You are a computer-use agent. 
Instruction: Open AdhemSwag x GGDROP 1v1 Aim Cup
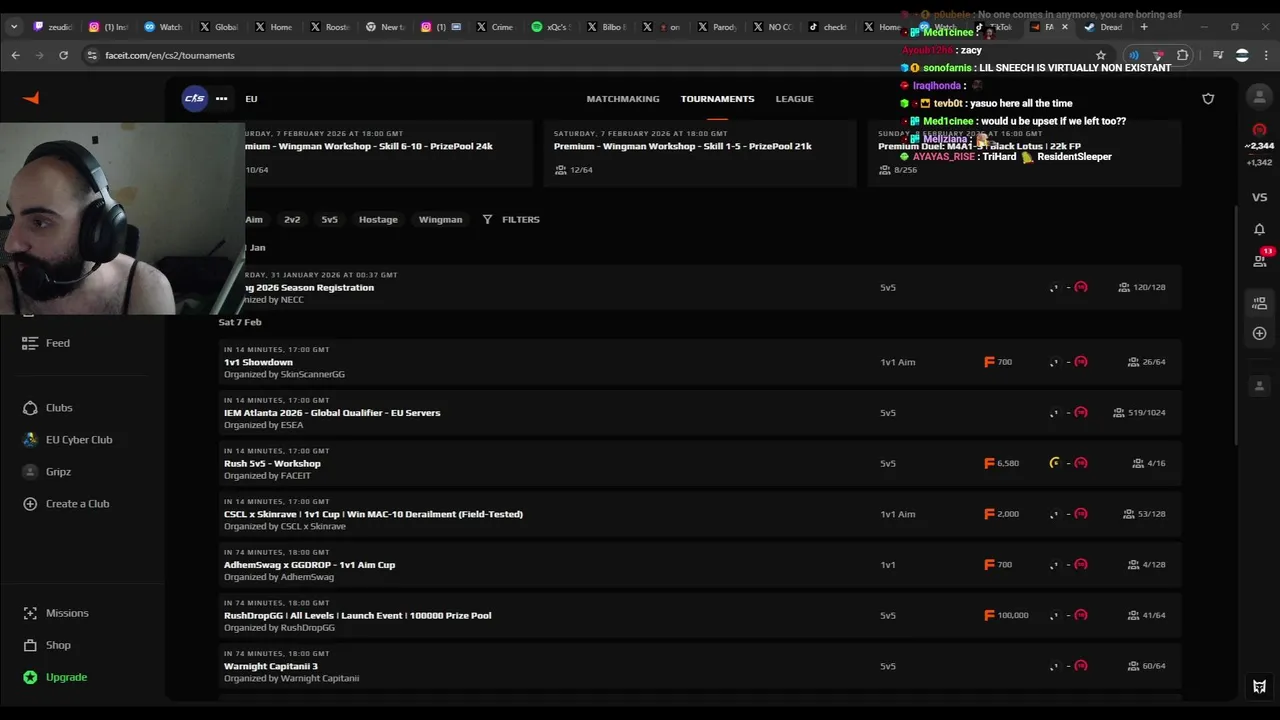coord(700,564)
